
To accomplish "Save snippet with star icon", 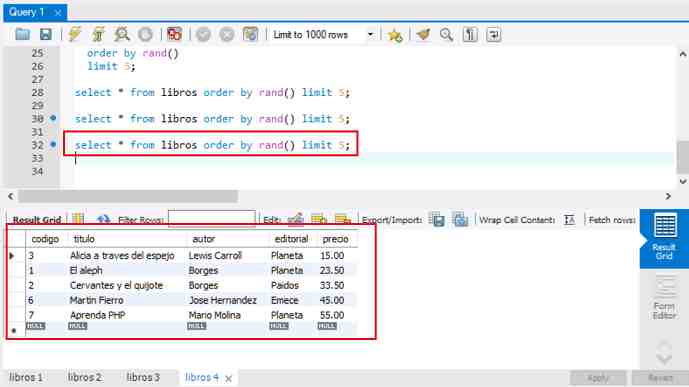I will tap(395, 35).
